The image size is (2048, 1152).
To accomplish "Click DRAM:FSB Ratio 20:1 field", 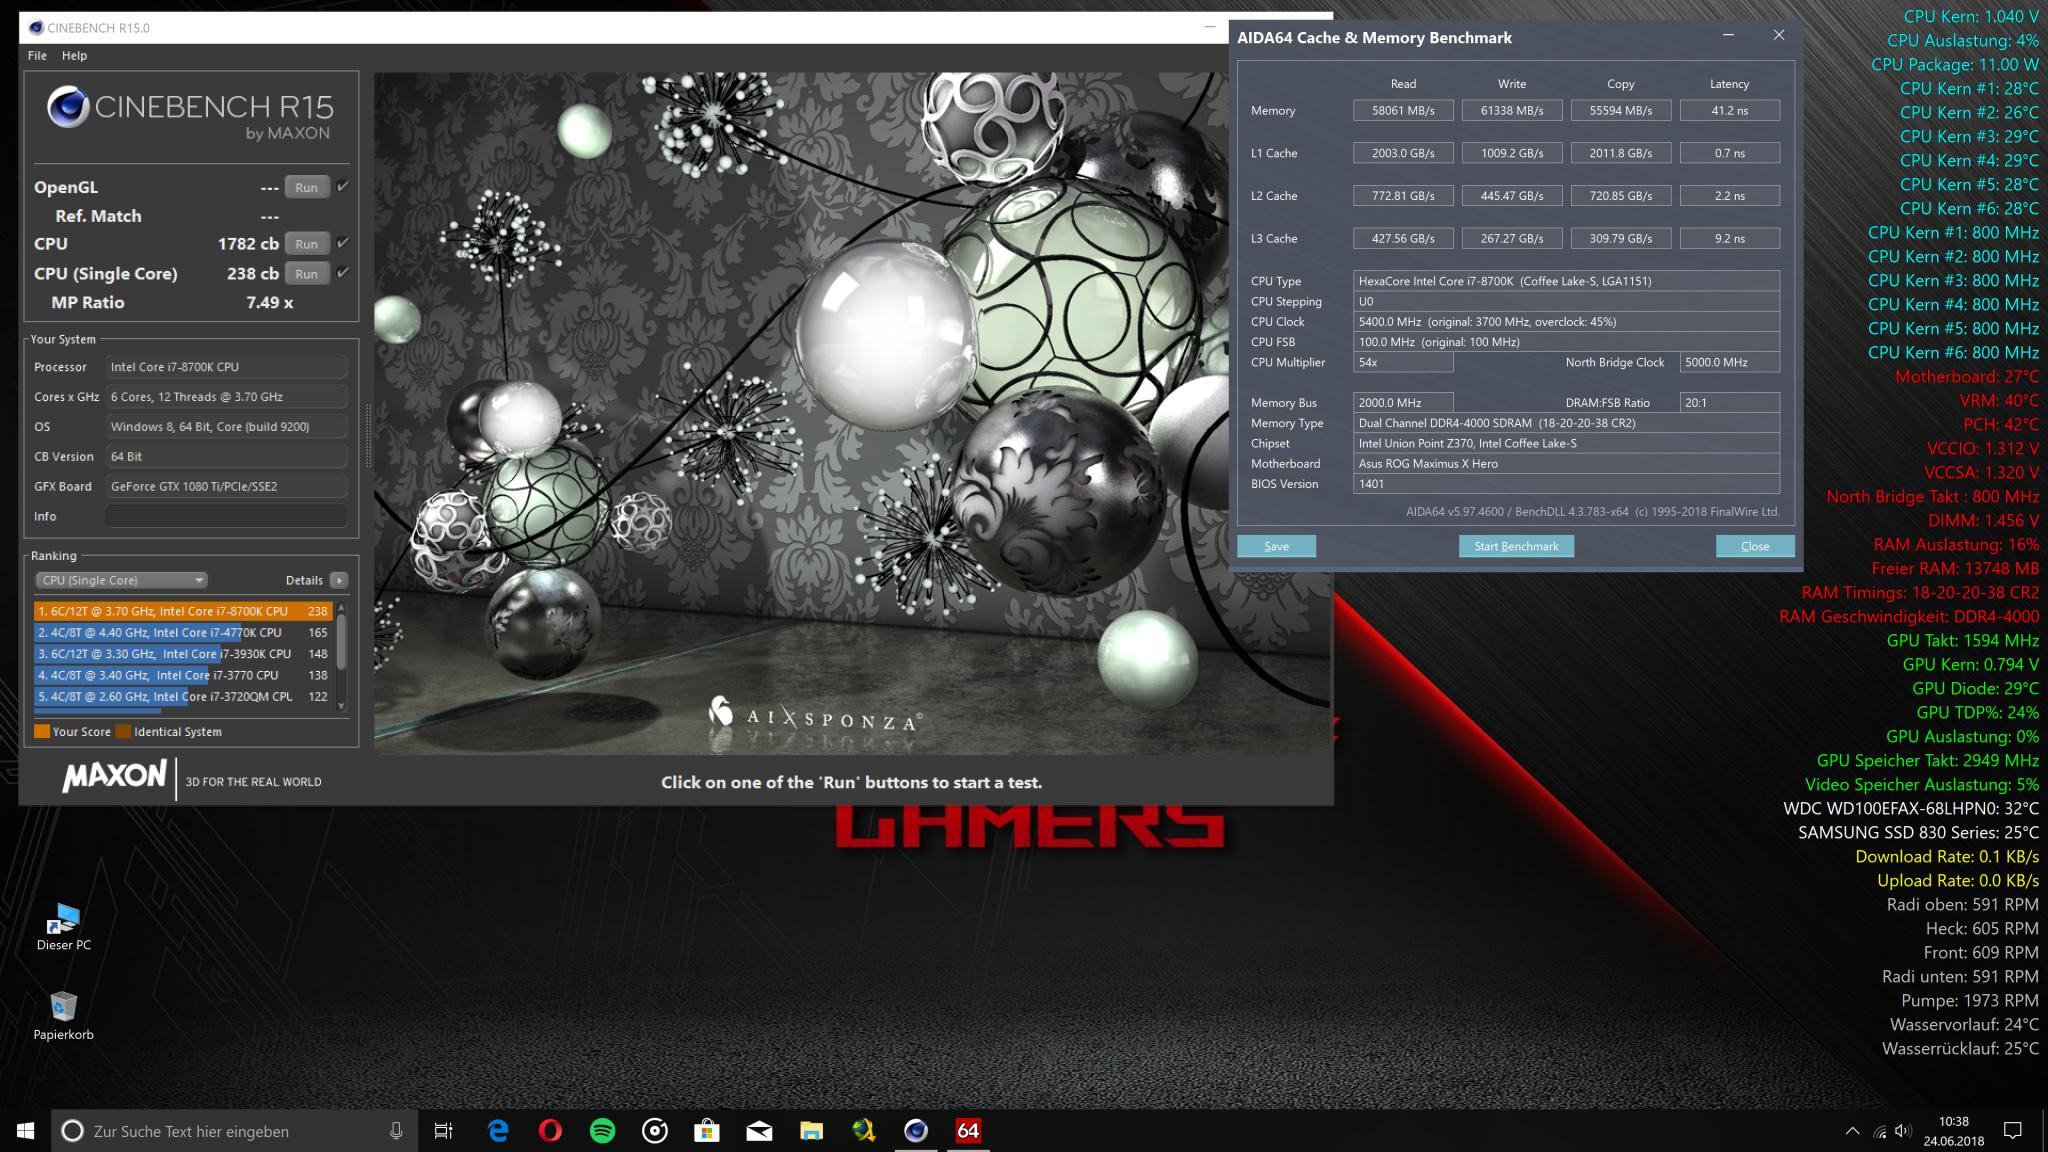I will coord(1730,403).
